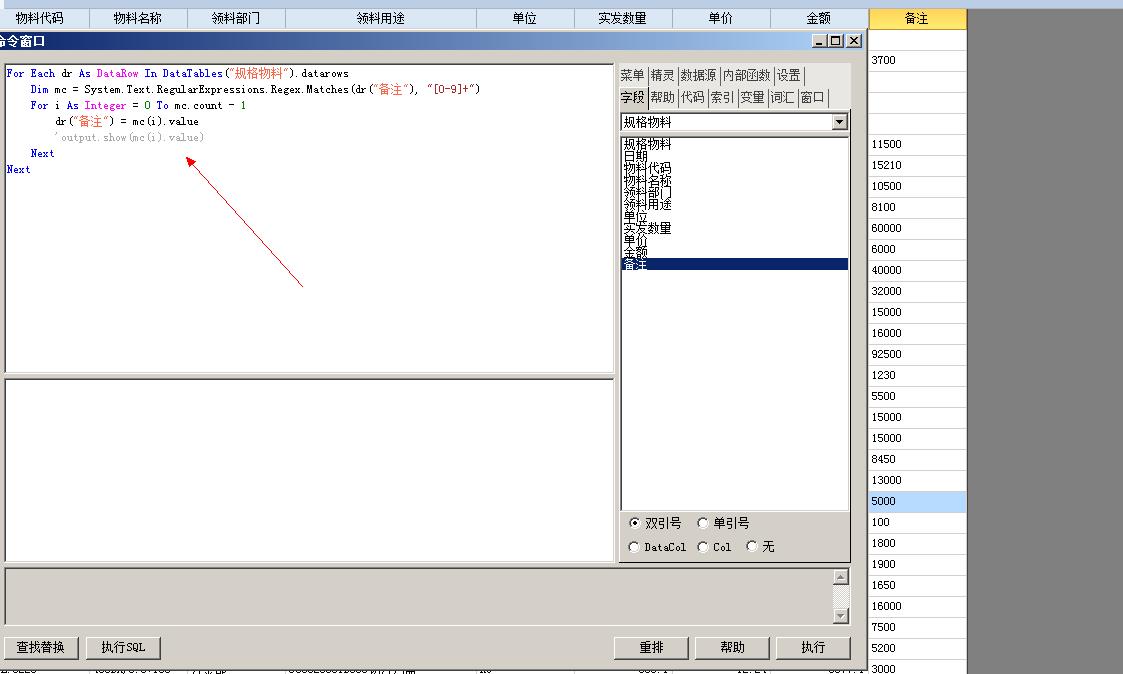
Task: Select the 备注 cell with 11500
Action: coord(917,144)
